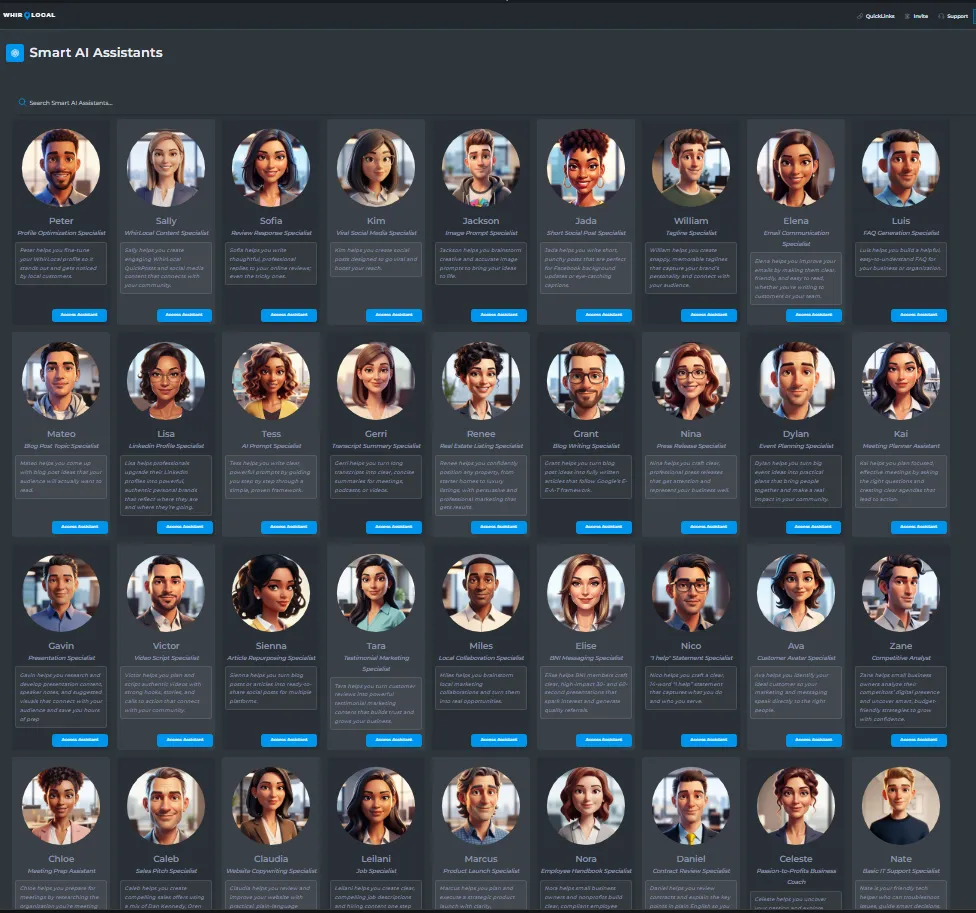Image resolution: width=976 pixels, height=913 pixels.
Task: Select Grant's avatar picture
Action: (x=586, y=381)
